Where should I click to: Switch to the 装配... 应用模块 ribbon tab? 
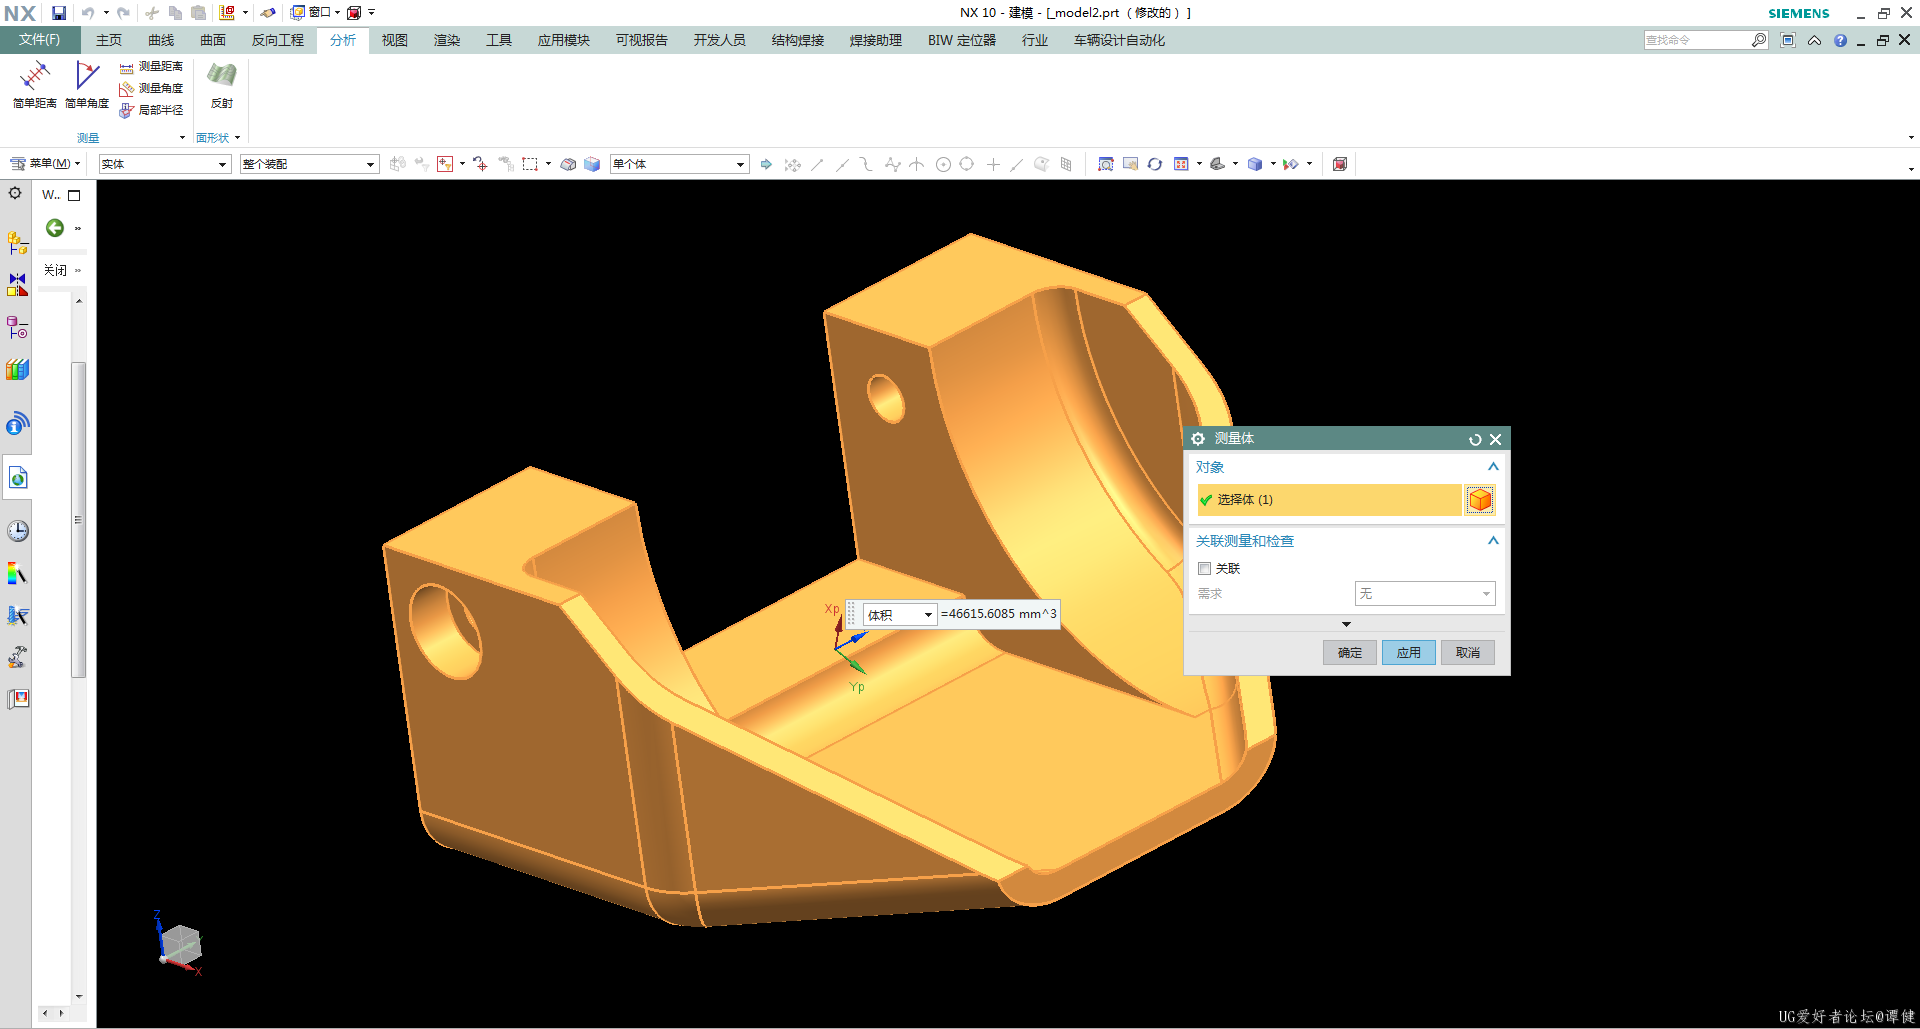pos(564,40)
